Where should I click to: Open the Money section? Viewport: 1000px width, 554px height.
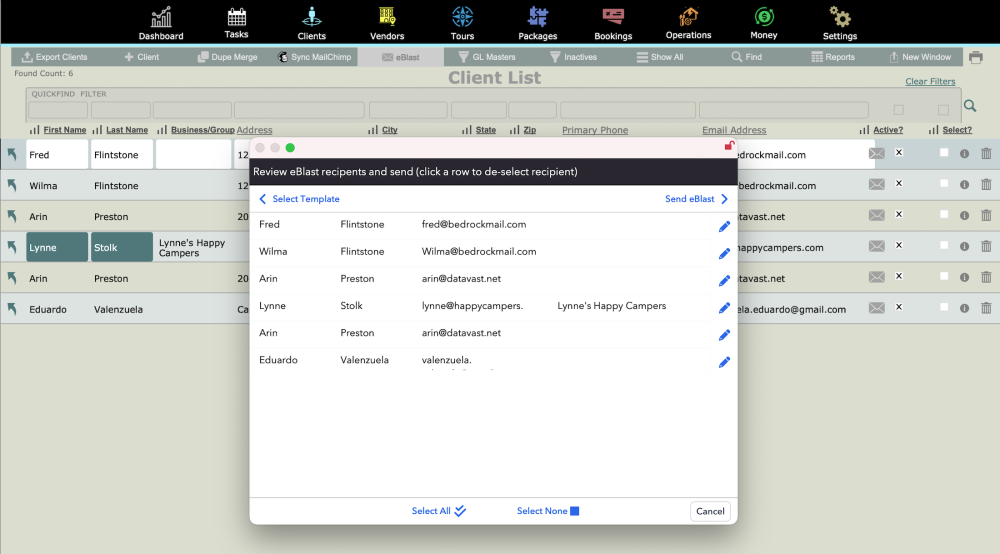[x=763, y=23]
